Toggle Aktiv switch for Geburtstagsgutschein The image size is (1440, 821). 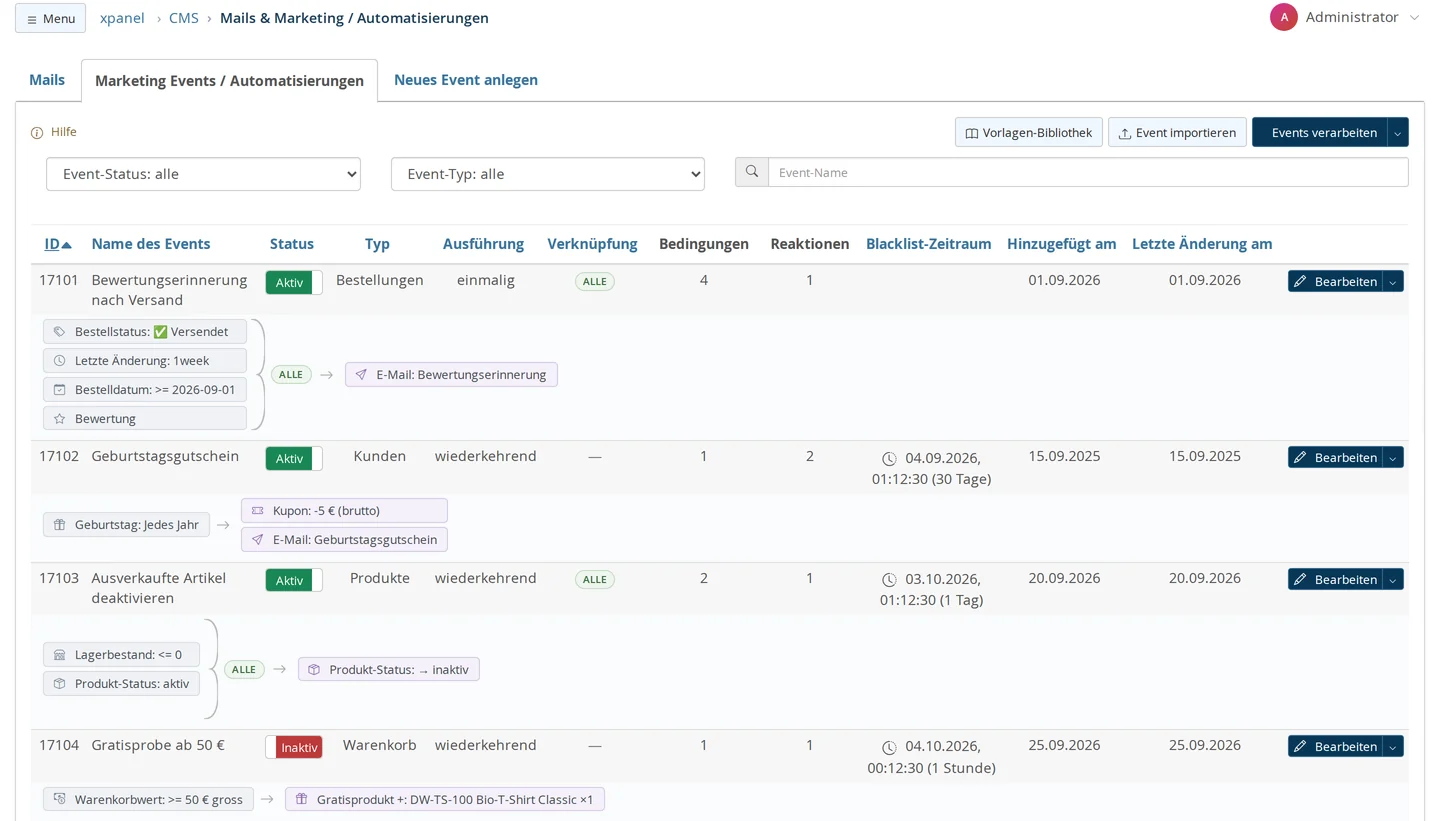tap(294, 458)
